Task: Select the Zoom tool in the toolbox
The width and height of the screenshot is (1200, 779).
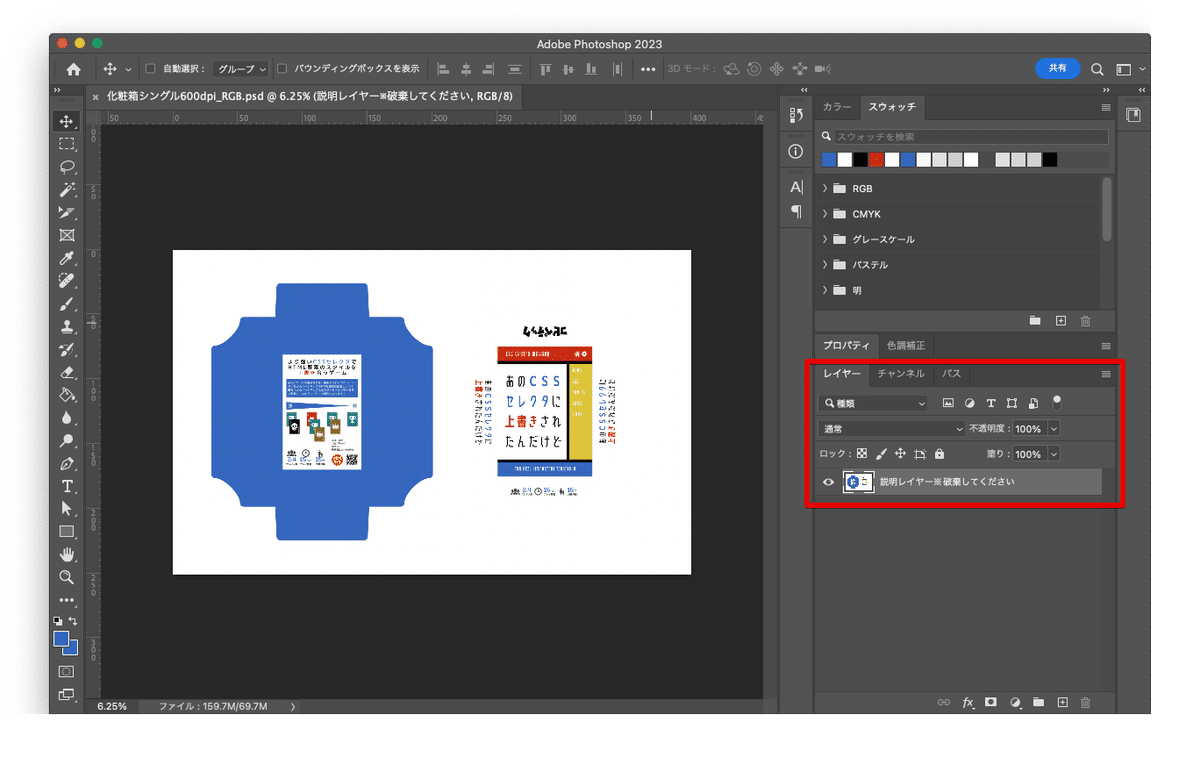Action: coord(67,578)
